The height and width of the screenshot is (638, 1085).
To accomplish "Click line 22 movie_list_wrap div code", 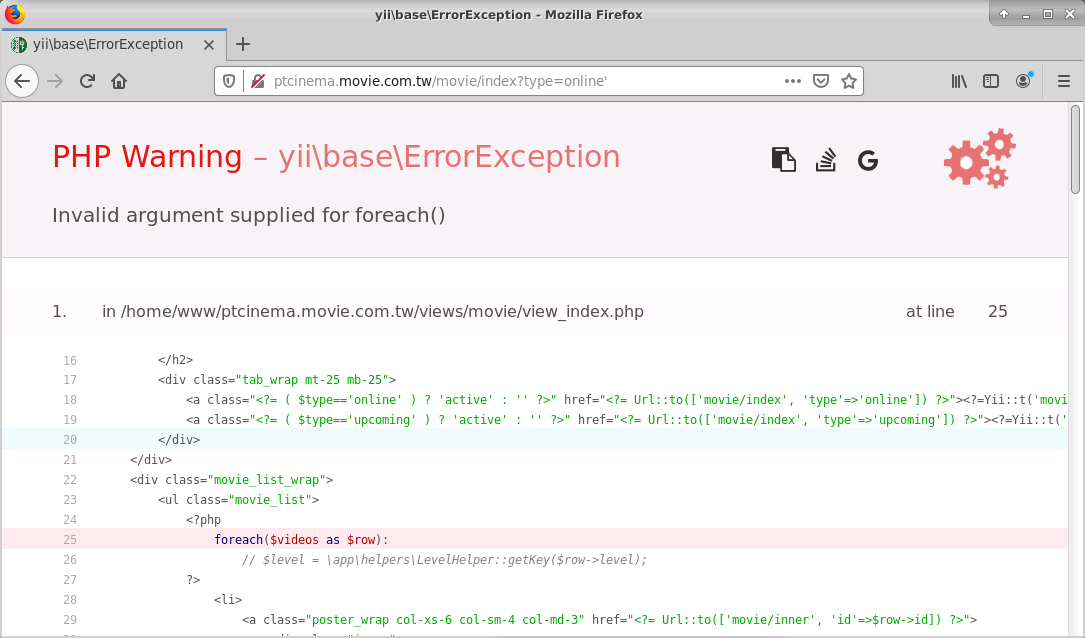I will tap(231, 480).
